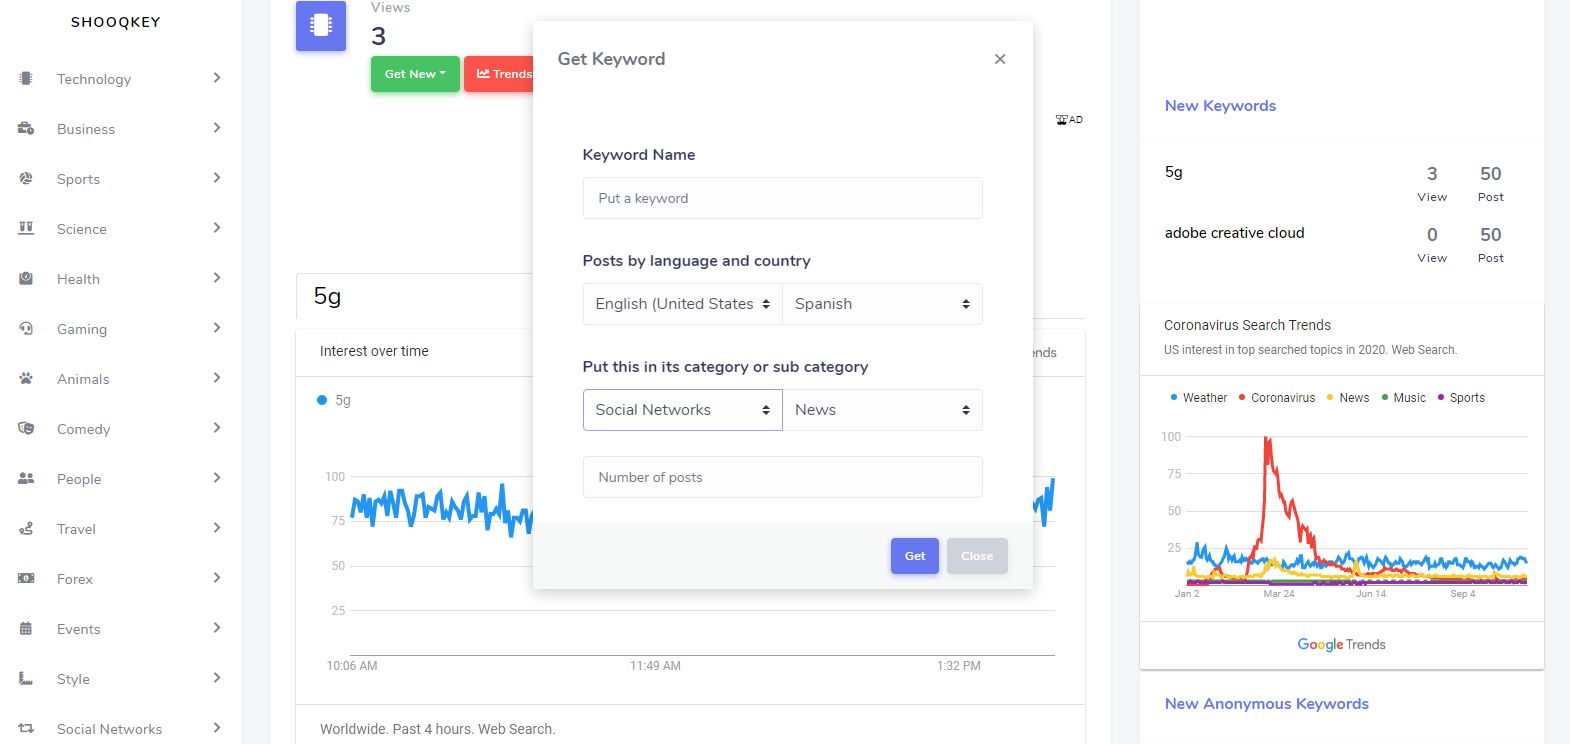Focus the Keyword Name input field
Viewport: 1570px width, 744px height.
coord(782,198)
